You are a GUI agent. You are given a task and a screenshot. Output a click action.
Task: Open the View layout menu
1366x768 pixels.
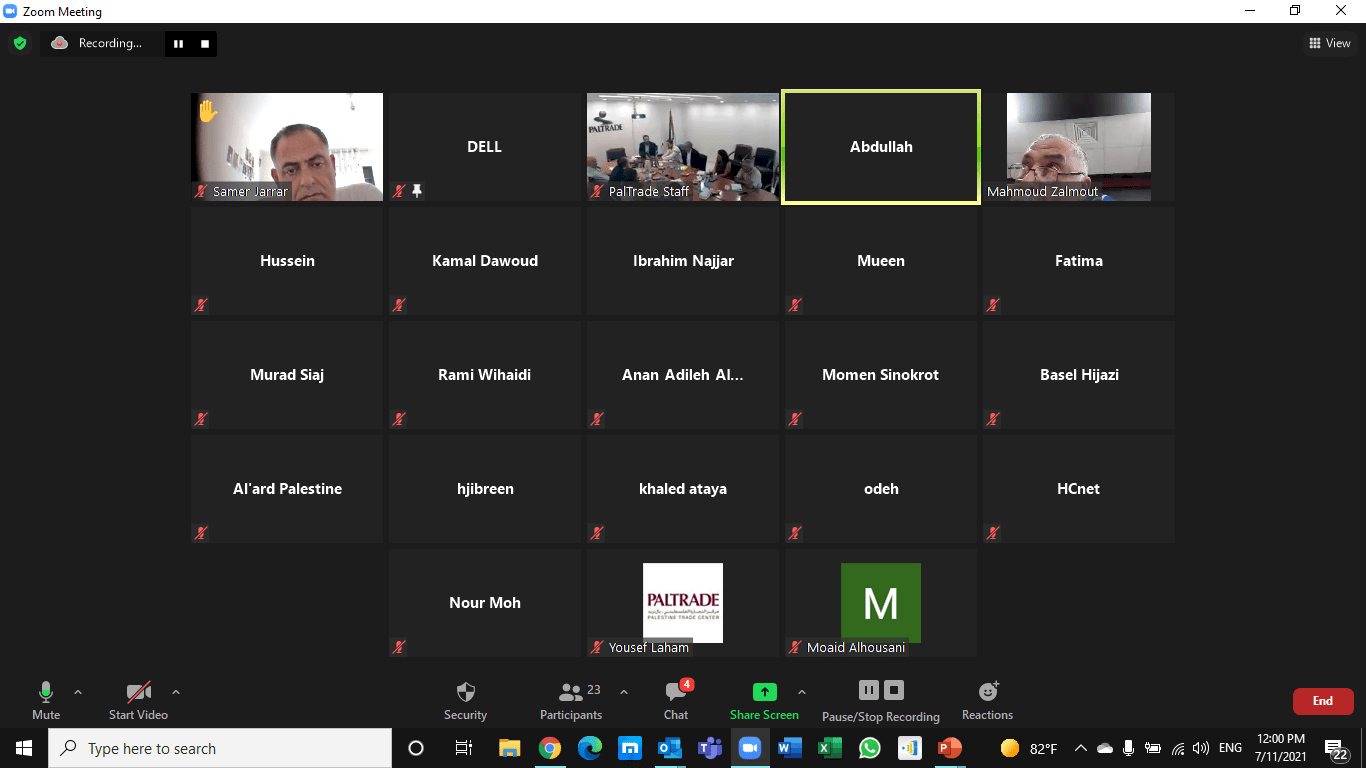coord(1330,43)
